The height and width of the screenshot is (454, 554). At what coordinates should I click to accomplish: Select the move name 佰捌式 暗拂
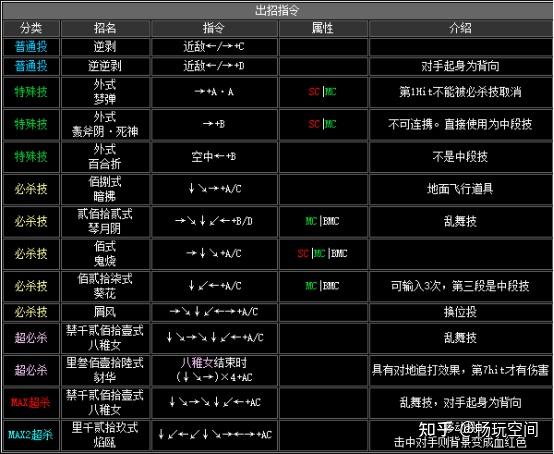(x=105, y=189)
